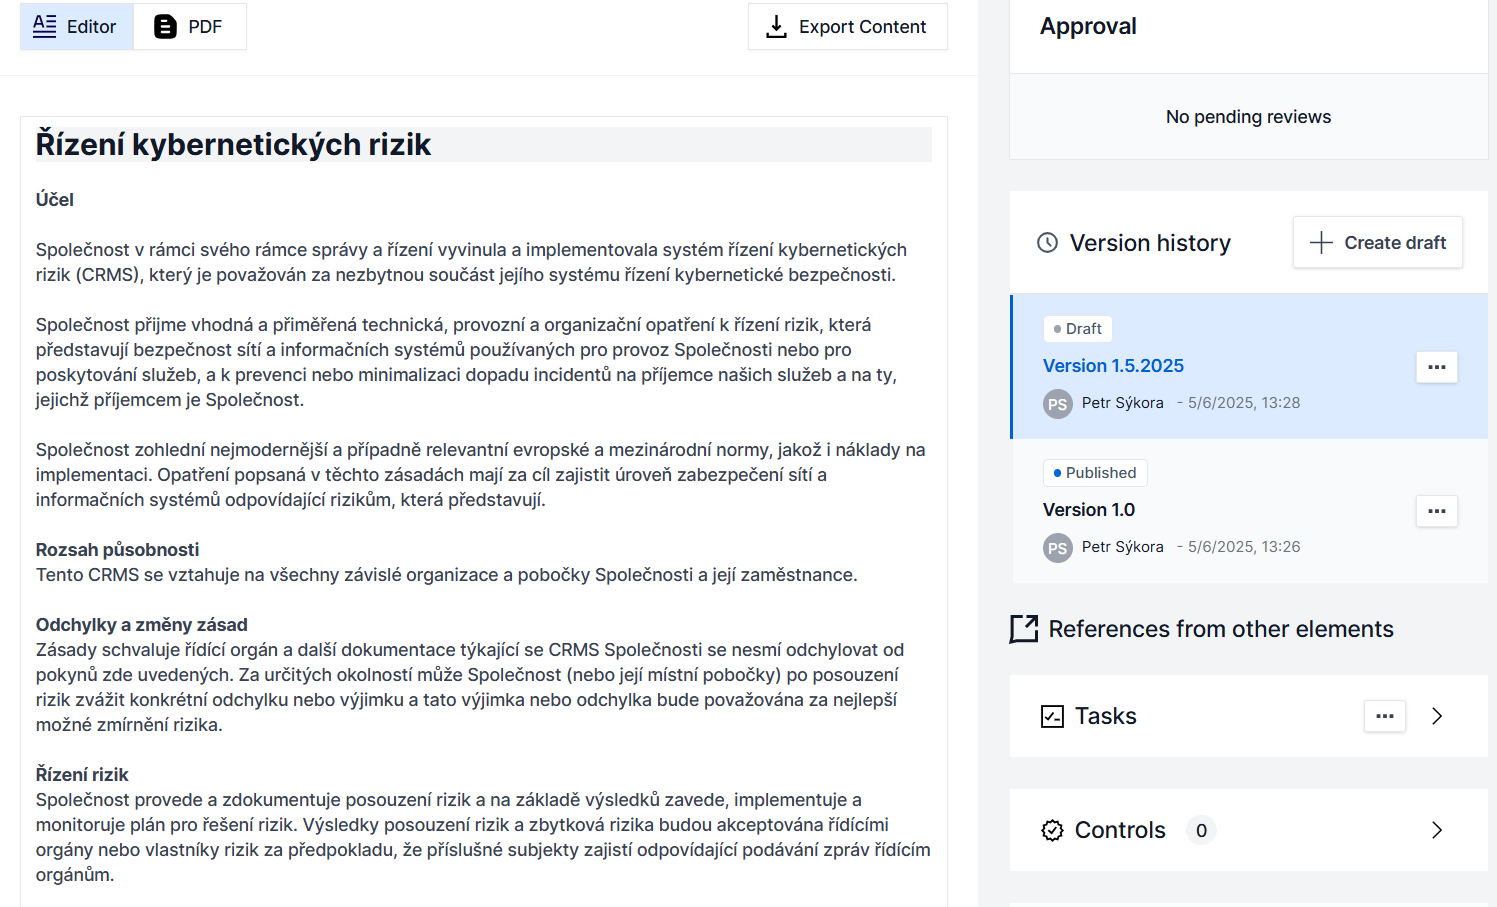The image size is (1497, 907).
Task: Click paragraph starting Společnost přijme vhodná
Action: click(x=466, y=362)
